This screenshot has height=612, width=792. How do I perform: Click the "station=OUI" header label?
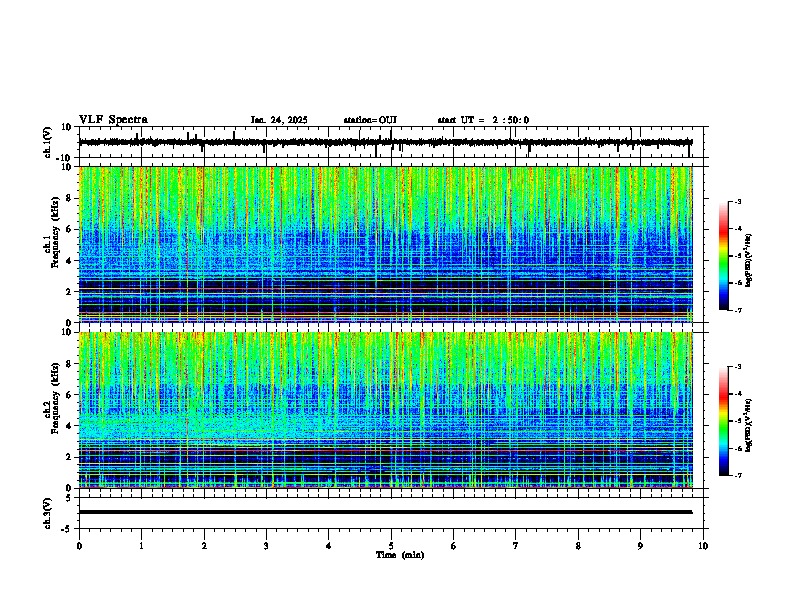point(370,120)
